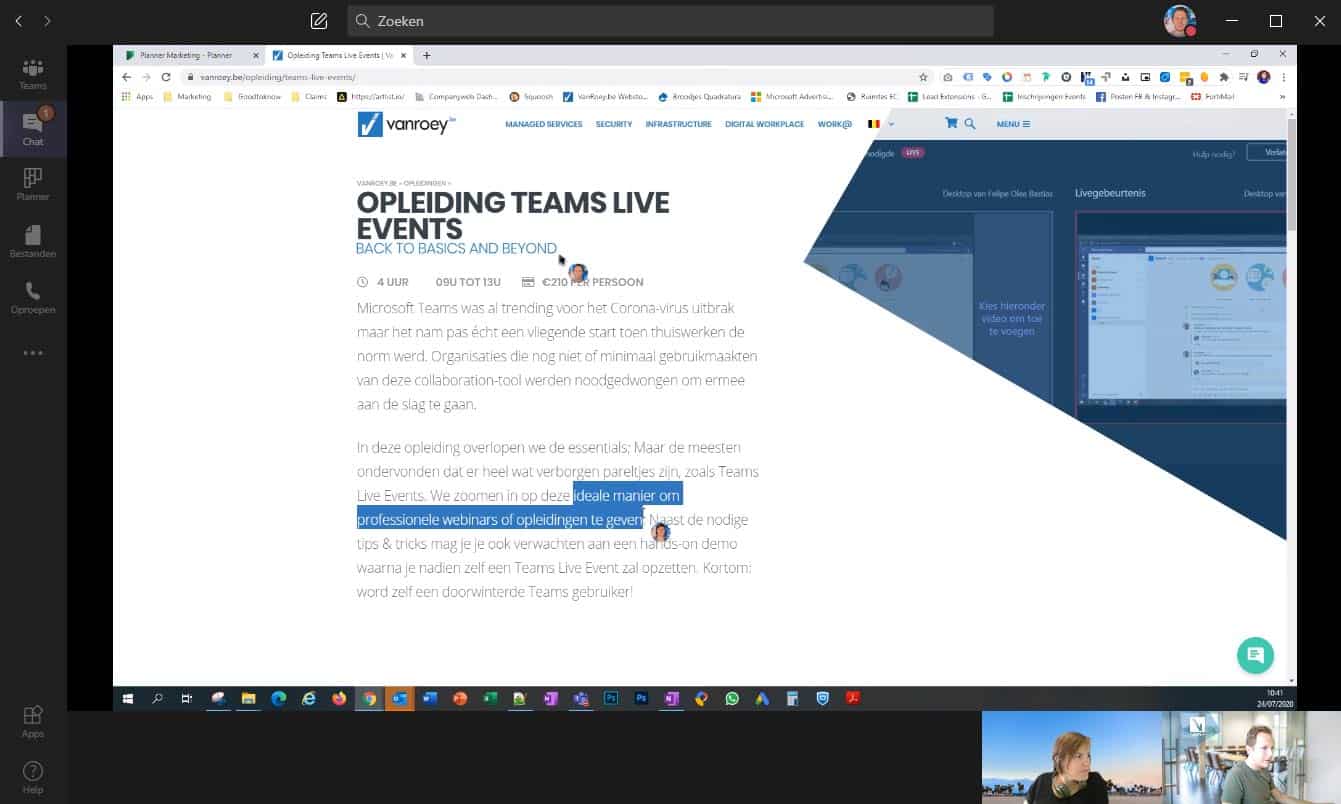Screen dimensions: 1341x804
Task: Open the Goodtoknow bookmarks folder
Action: tap(253, 97)
